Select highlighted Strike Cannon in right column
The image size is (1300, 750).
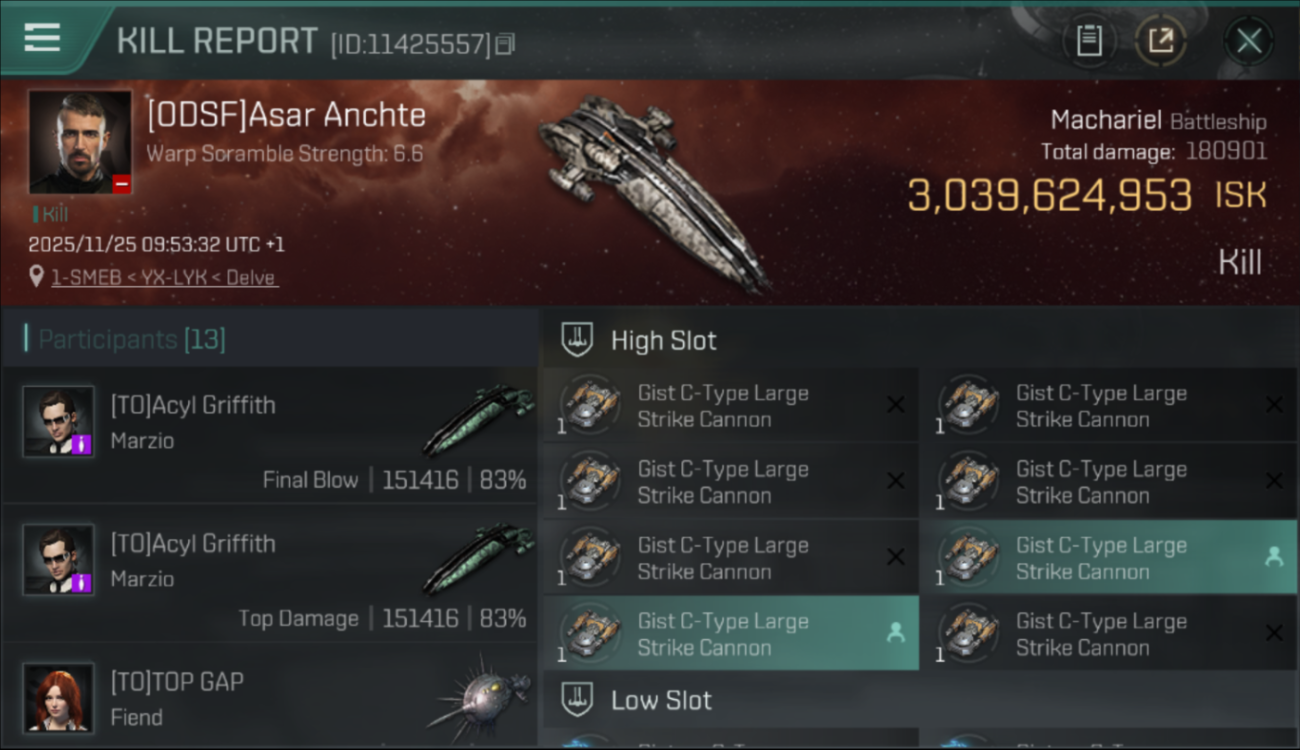point(1108,557)
